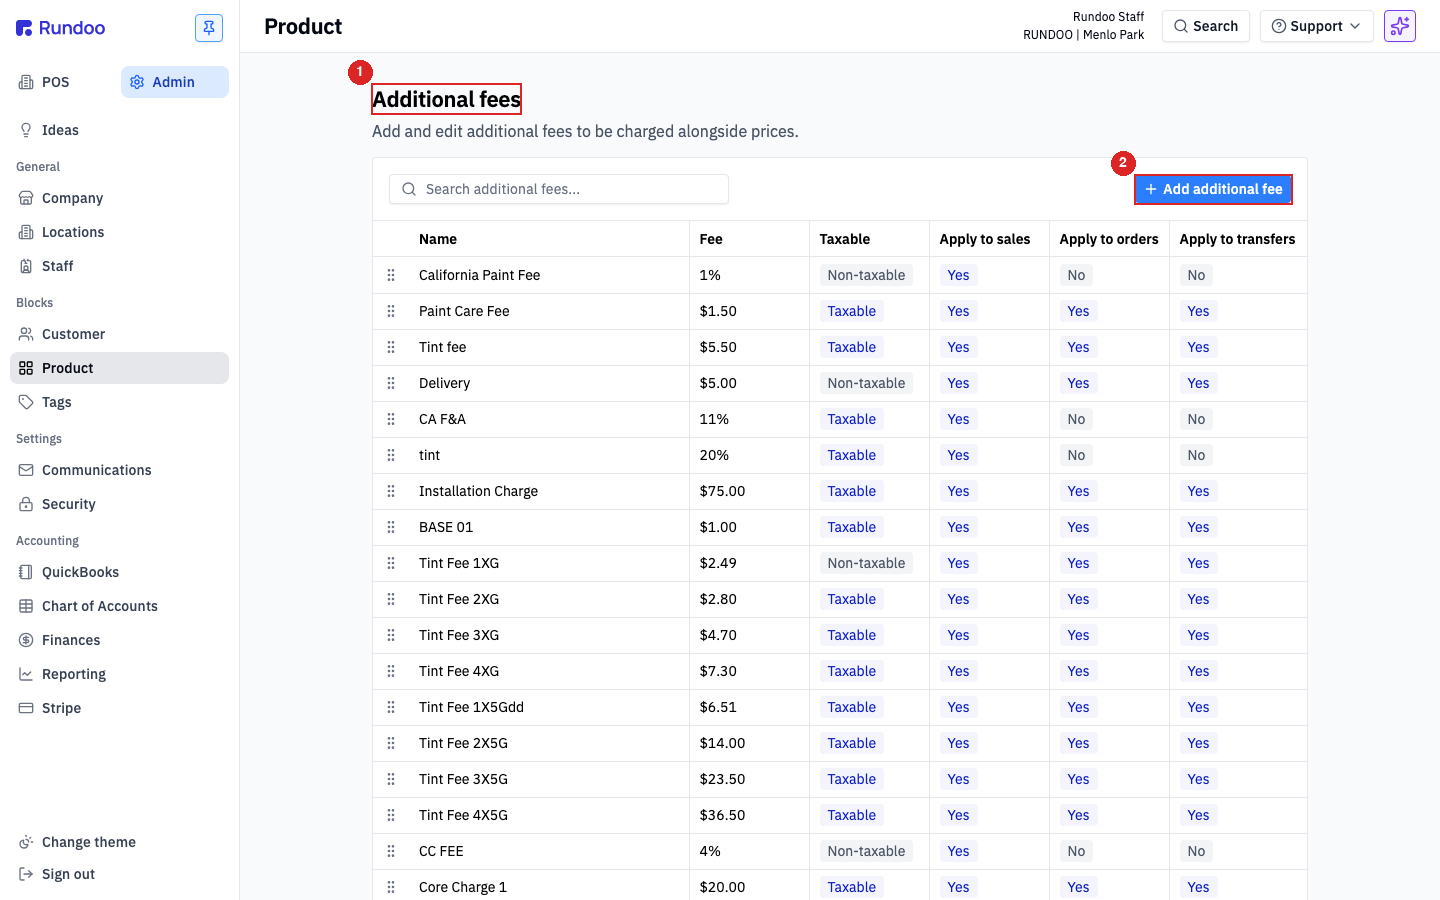The image size is (1440, 900).
Task: Click drag handle for Tint Fee 4XG
Action: click(x=391, y=671)
